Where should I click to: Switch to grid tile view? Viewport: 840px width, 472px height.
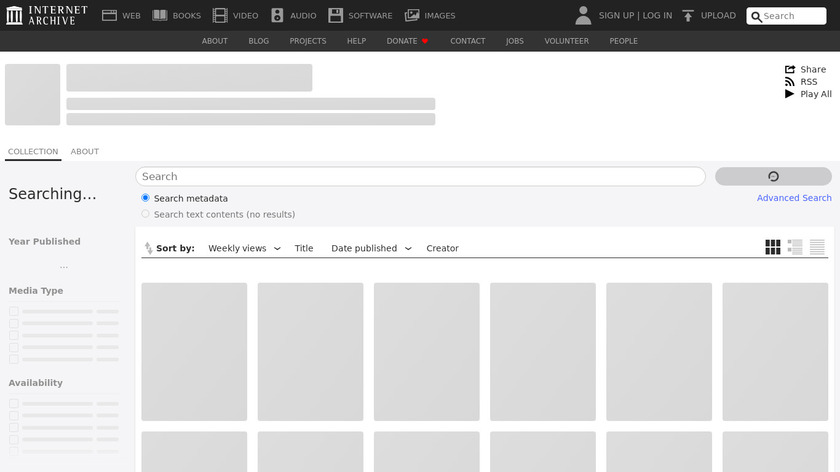(773, 247)
